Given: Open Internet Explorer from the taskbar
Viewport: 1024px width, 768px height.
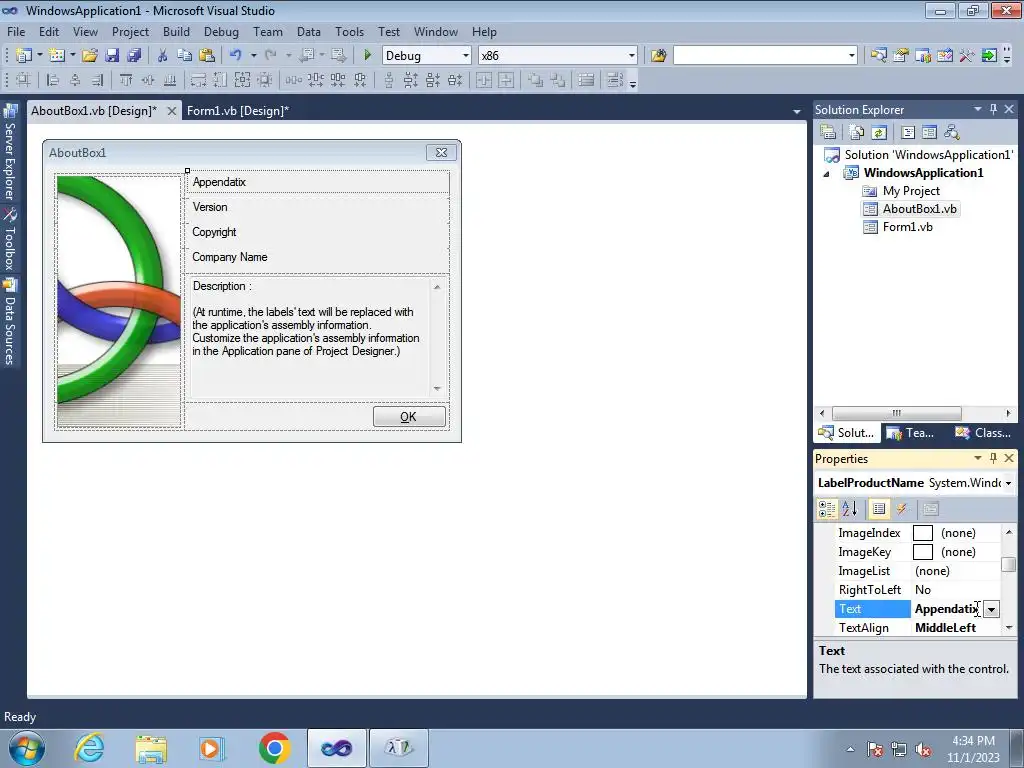Looking at the screenshot, I should [x=89, y=748].
